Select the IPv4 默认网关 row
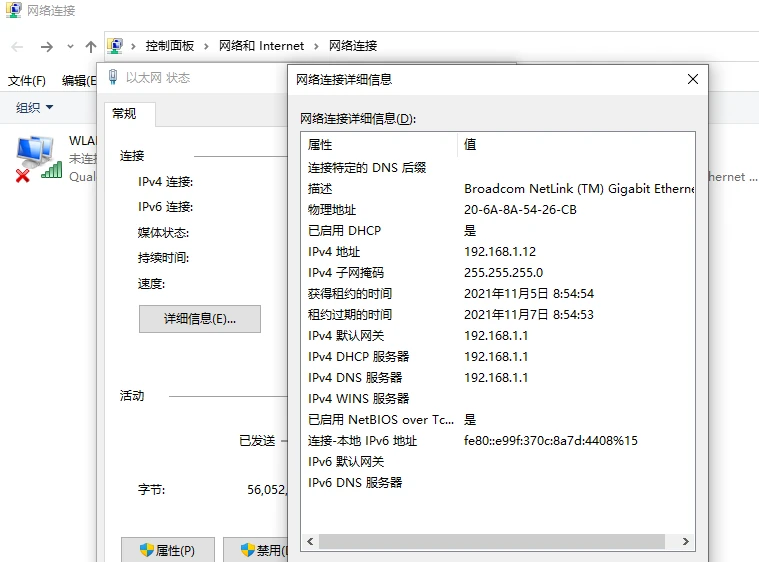Screen dimensions: 759x562 click(498, 335)
